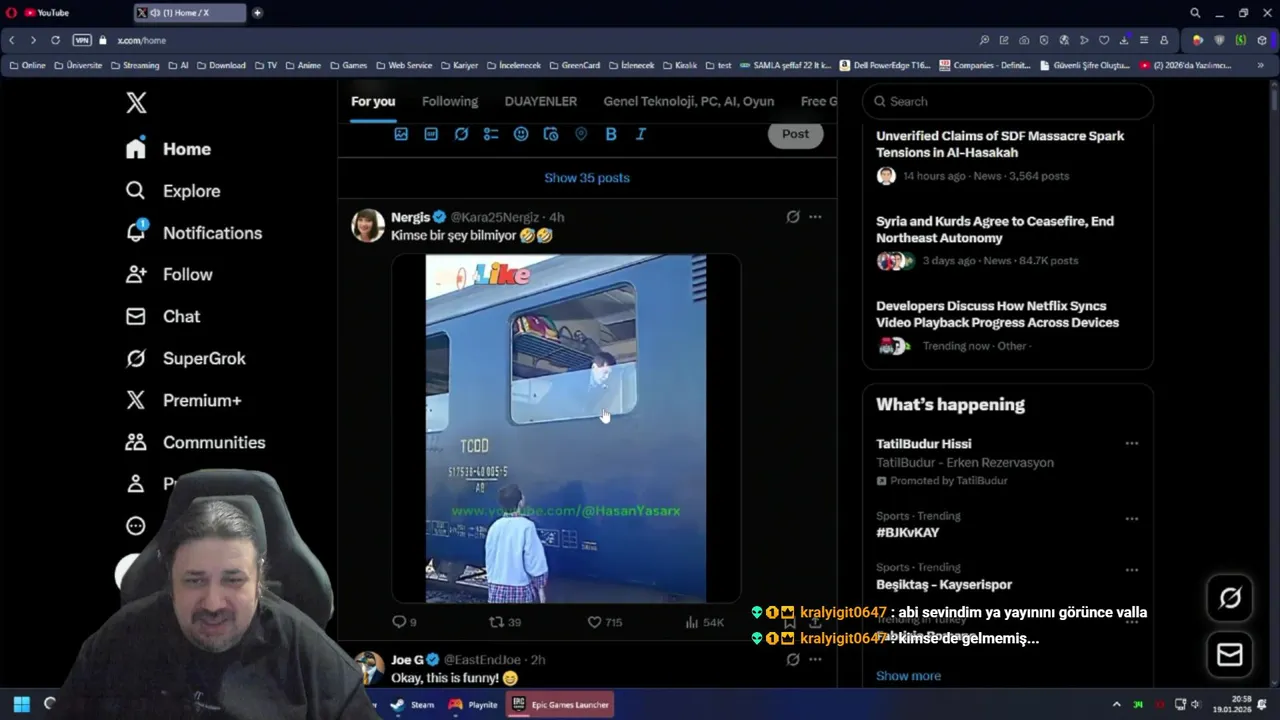Open the Kariyer bookmarks folder
The image size is (1280, 720).
[460, 65]
